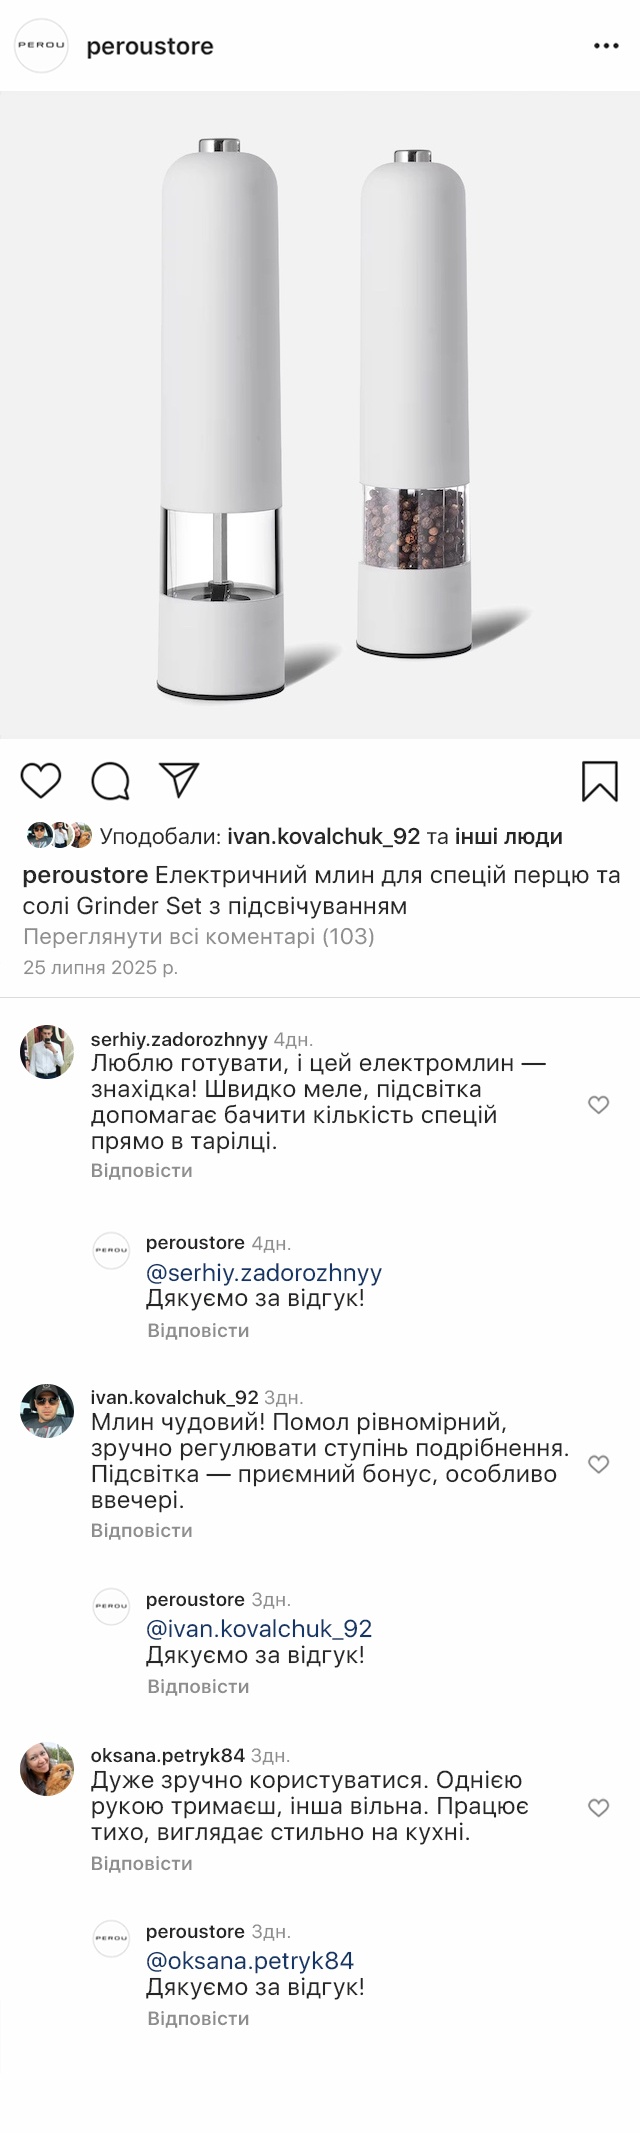The height and width of the screenshot is (2133, 640).
Task: Open the @oksana.petryk84 mention link
Action: (250, 1960)
